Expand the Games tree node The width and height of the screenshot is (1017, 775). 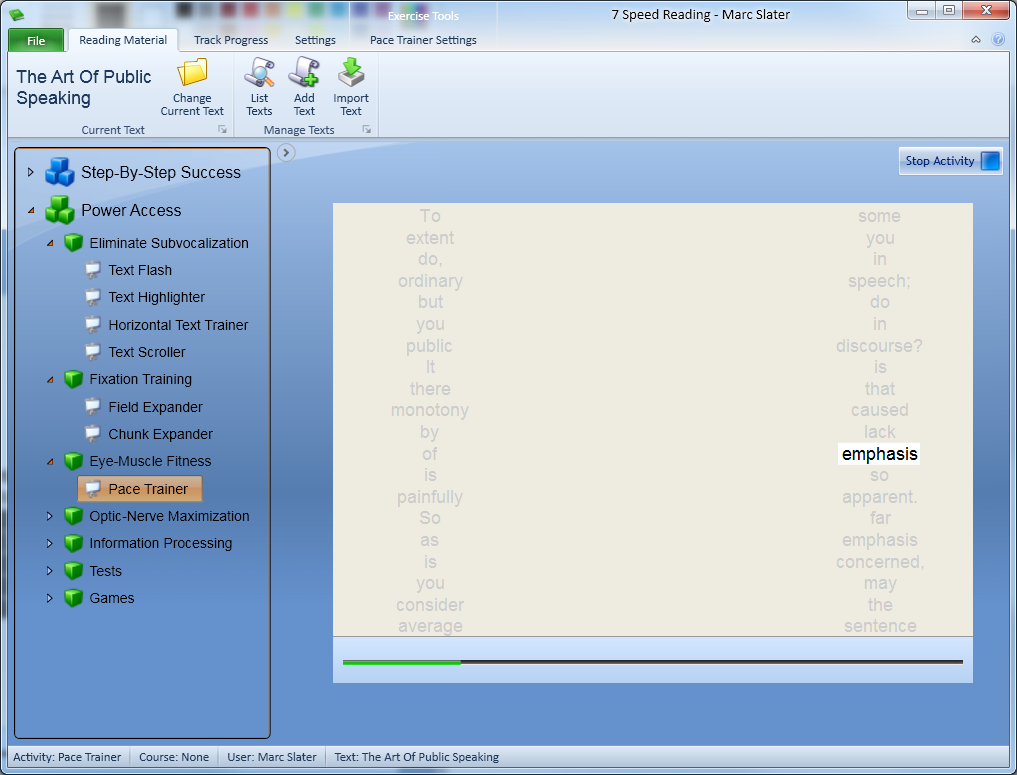tap(50, 598)
